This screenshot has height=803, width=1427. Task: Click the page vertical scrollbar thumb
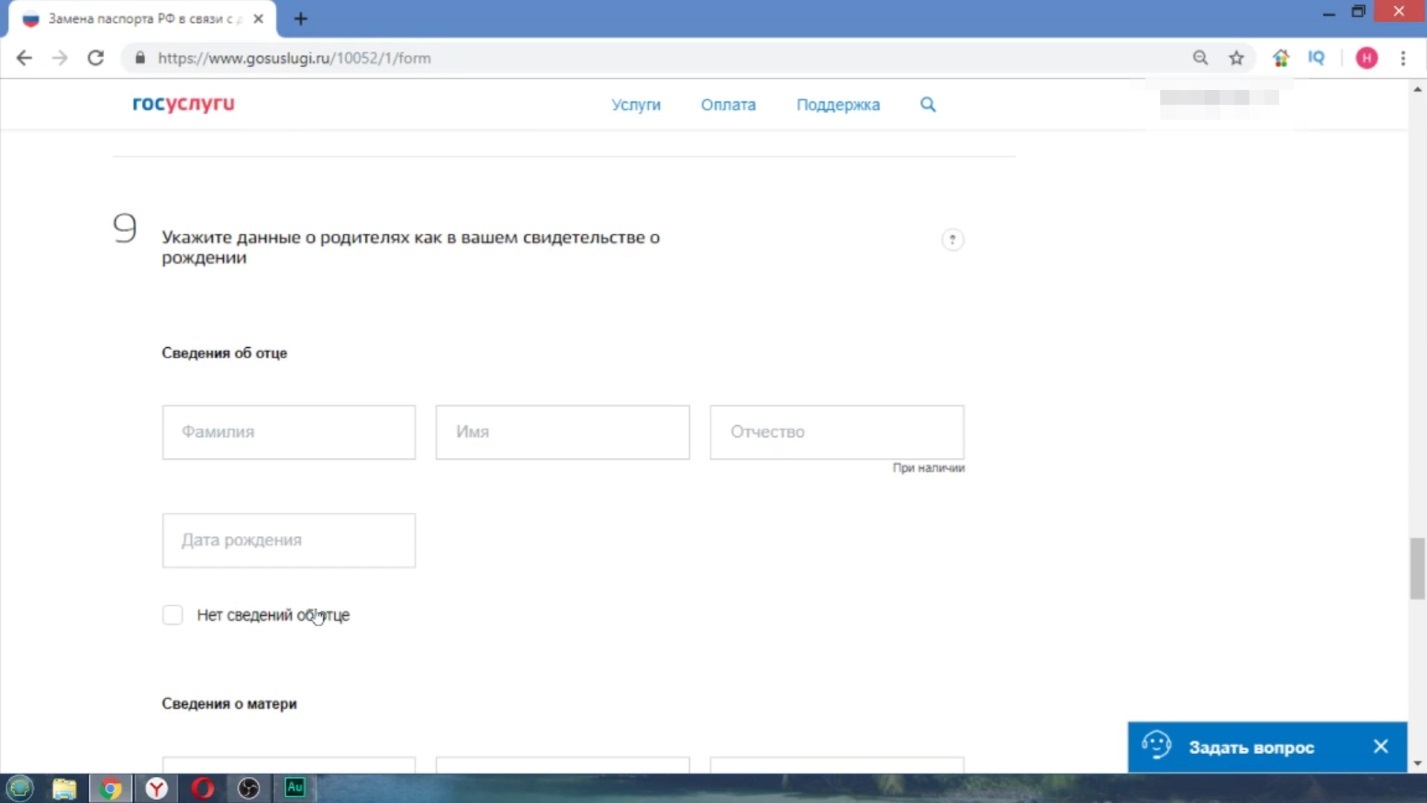[x=1417, y=568]
